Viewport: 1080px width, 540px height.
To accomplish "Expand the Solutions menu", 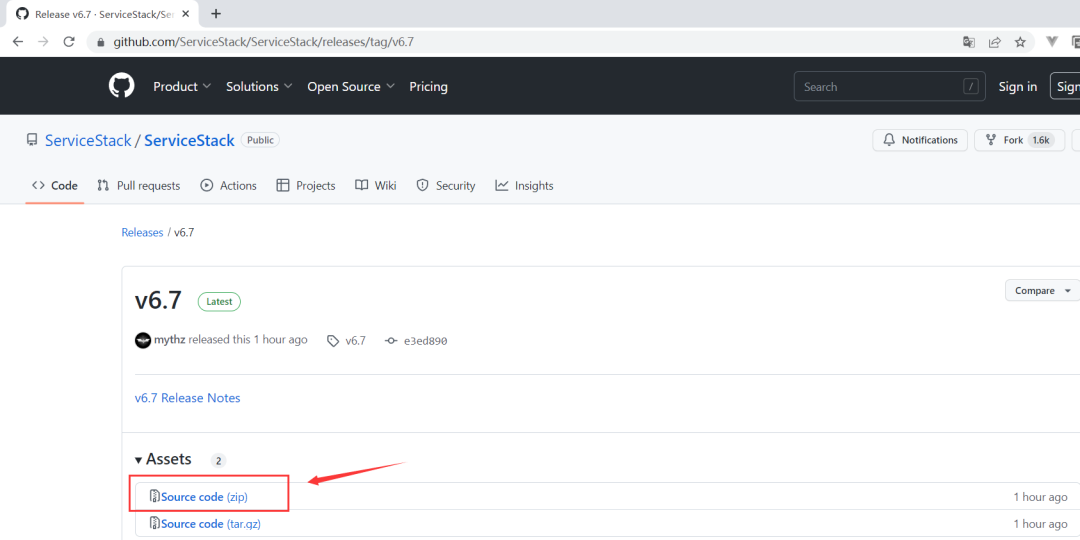I will 259,87.
